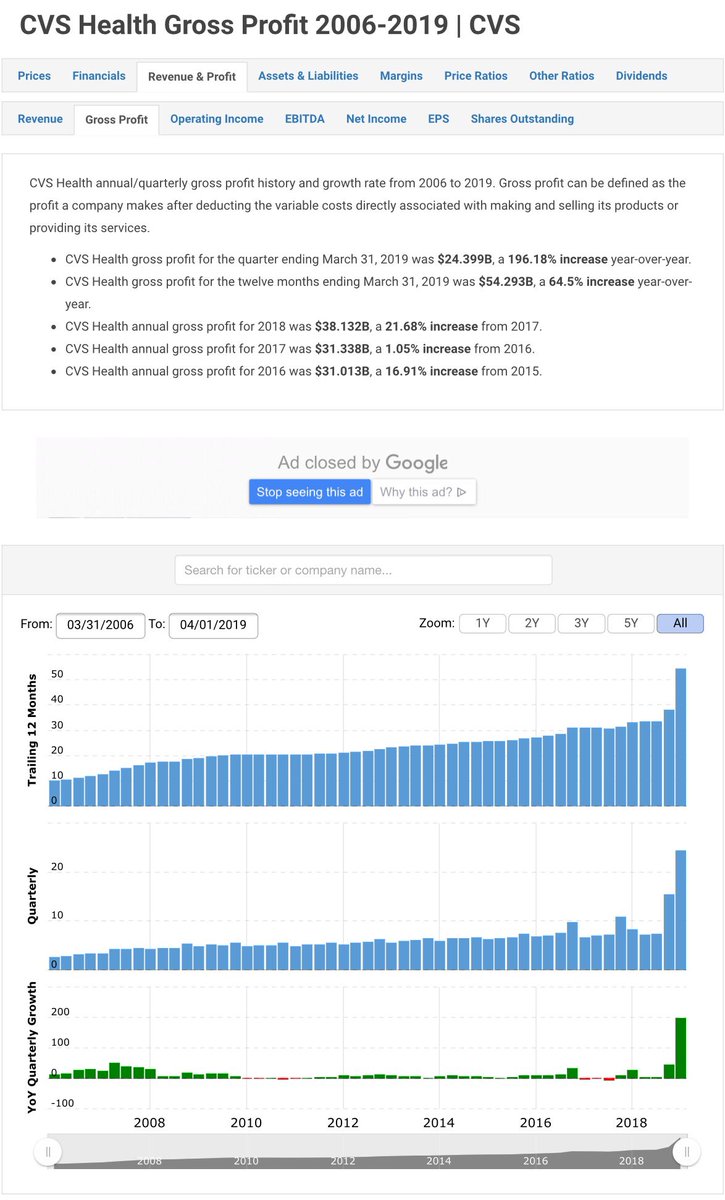Open the Financials tab
The width and height of the screenshot is (725, 1200).
click(x=99, y=76)
